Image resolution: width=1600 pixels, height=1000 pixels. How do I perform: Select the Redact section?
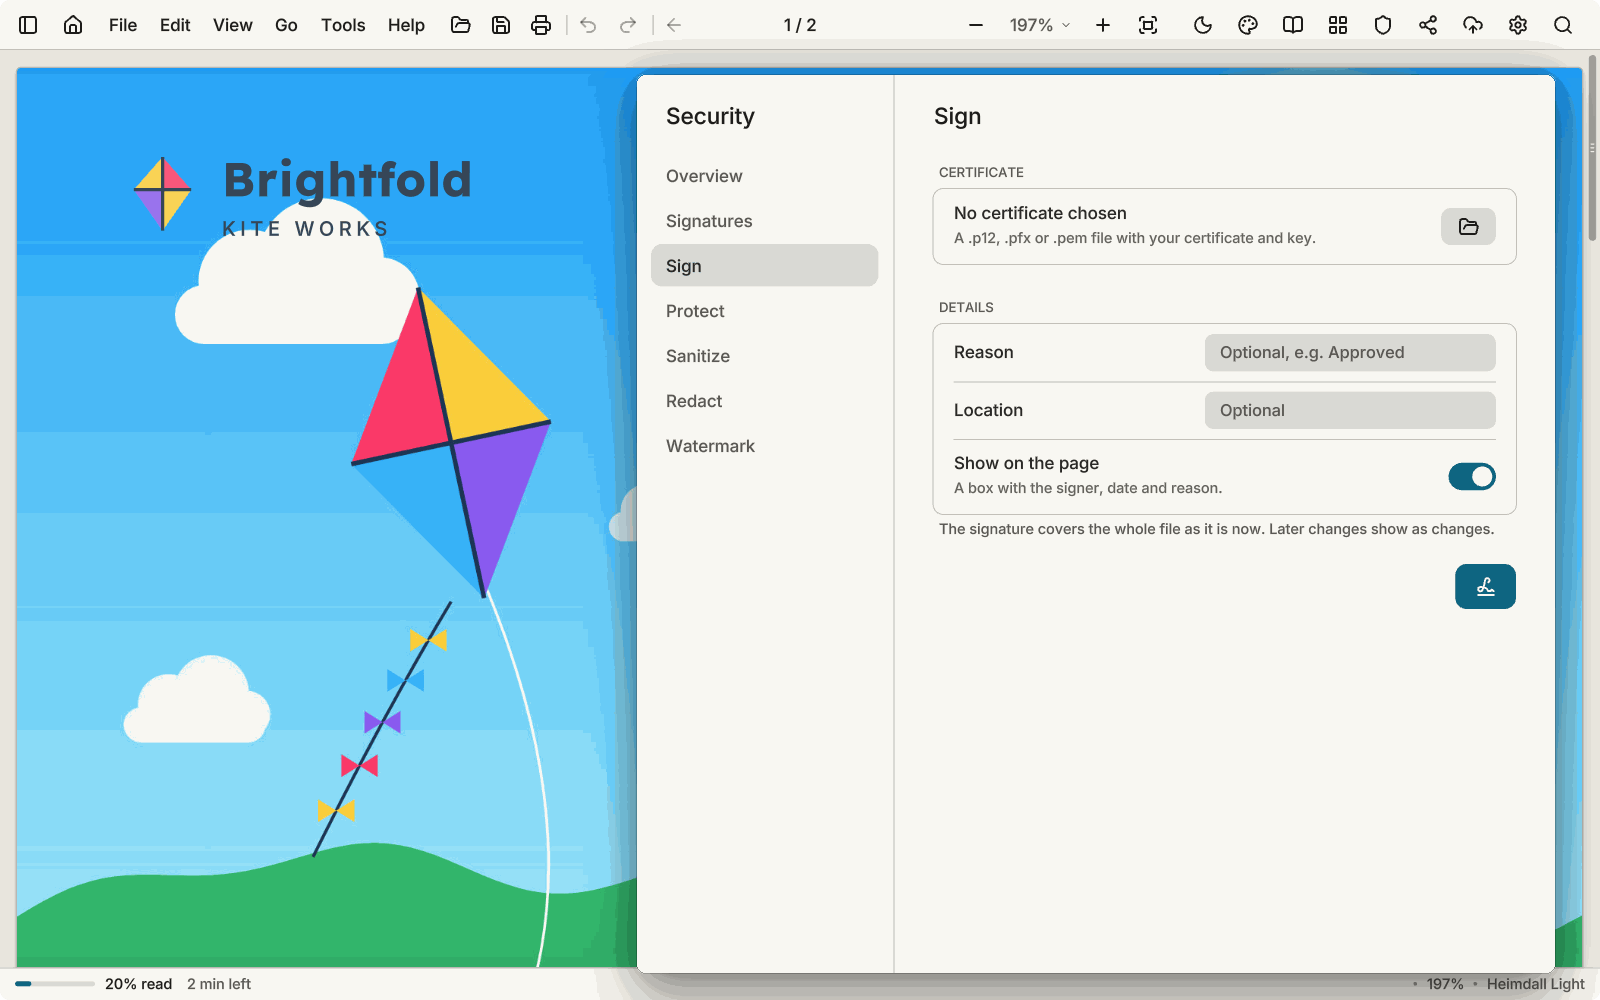point(764,401)
